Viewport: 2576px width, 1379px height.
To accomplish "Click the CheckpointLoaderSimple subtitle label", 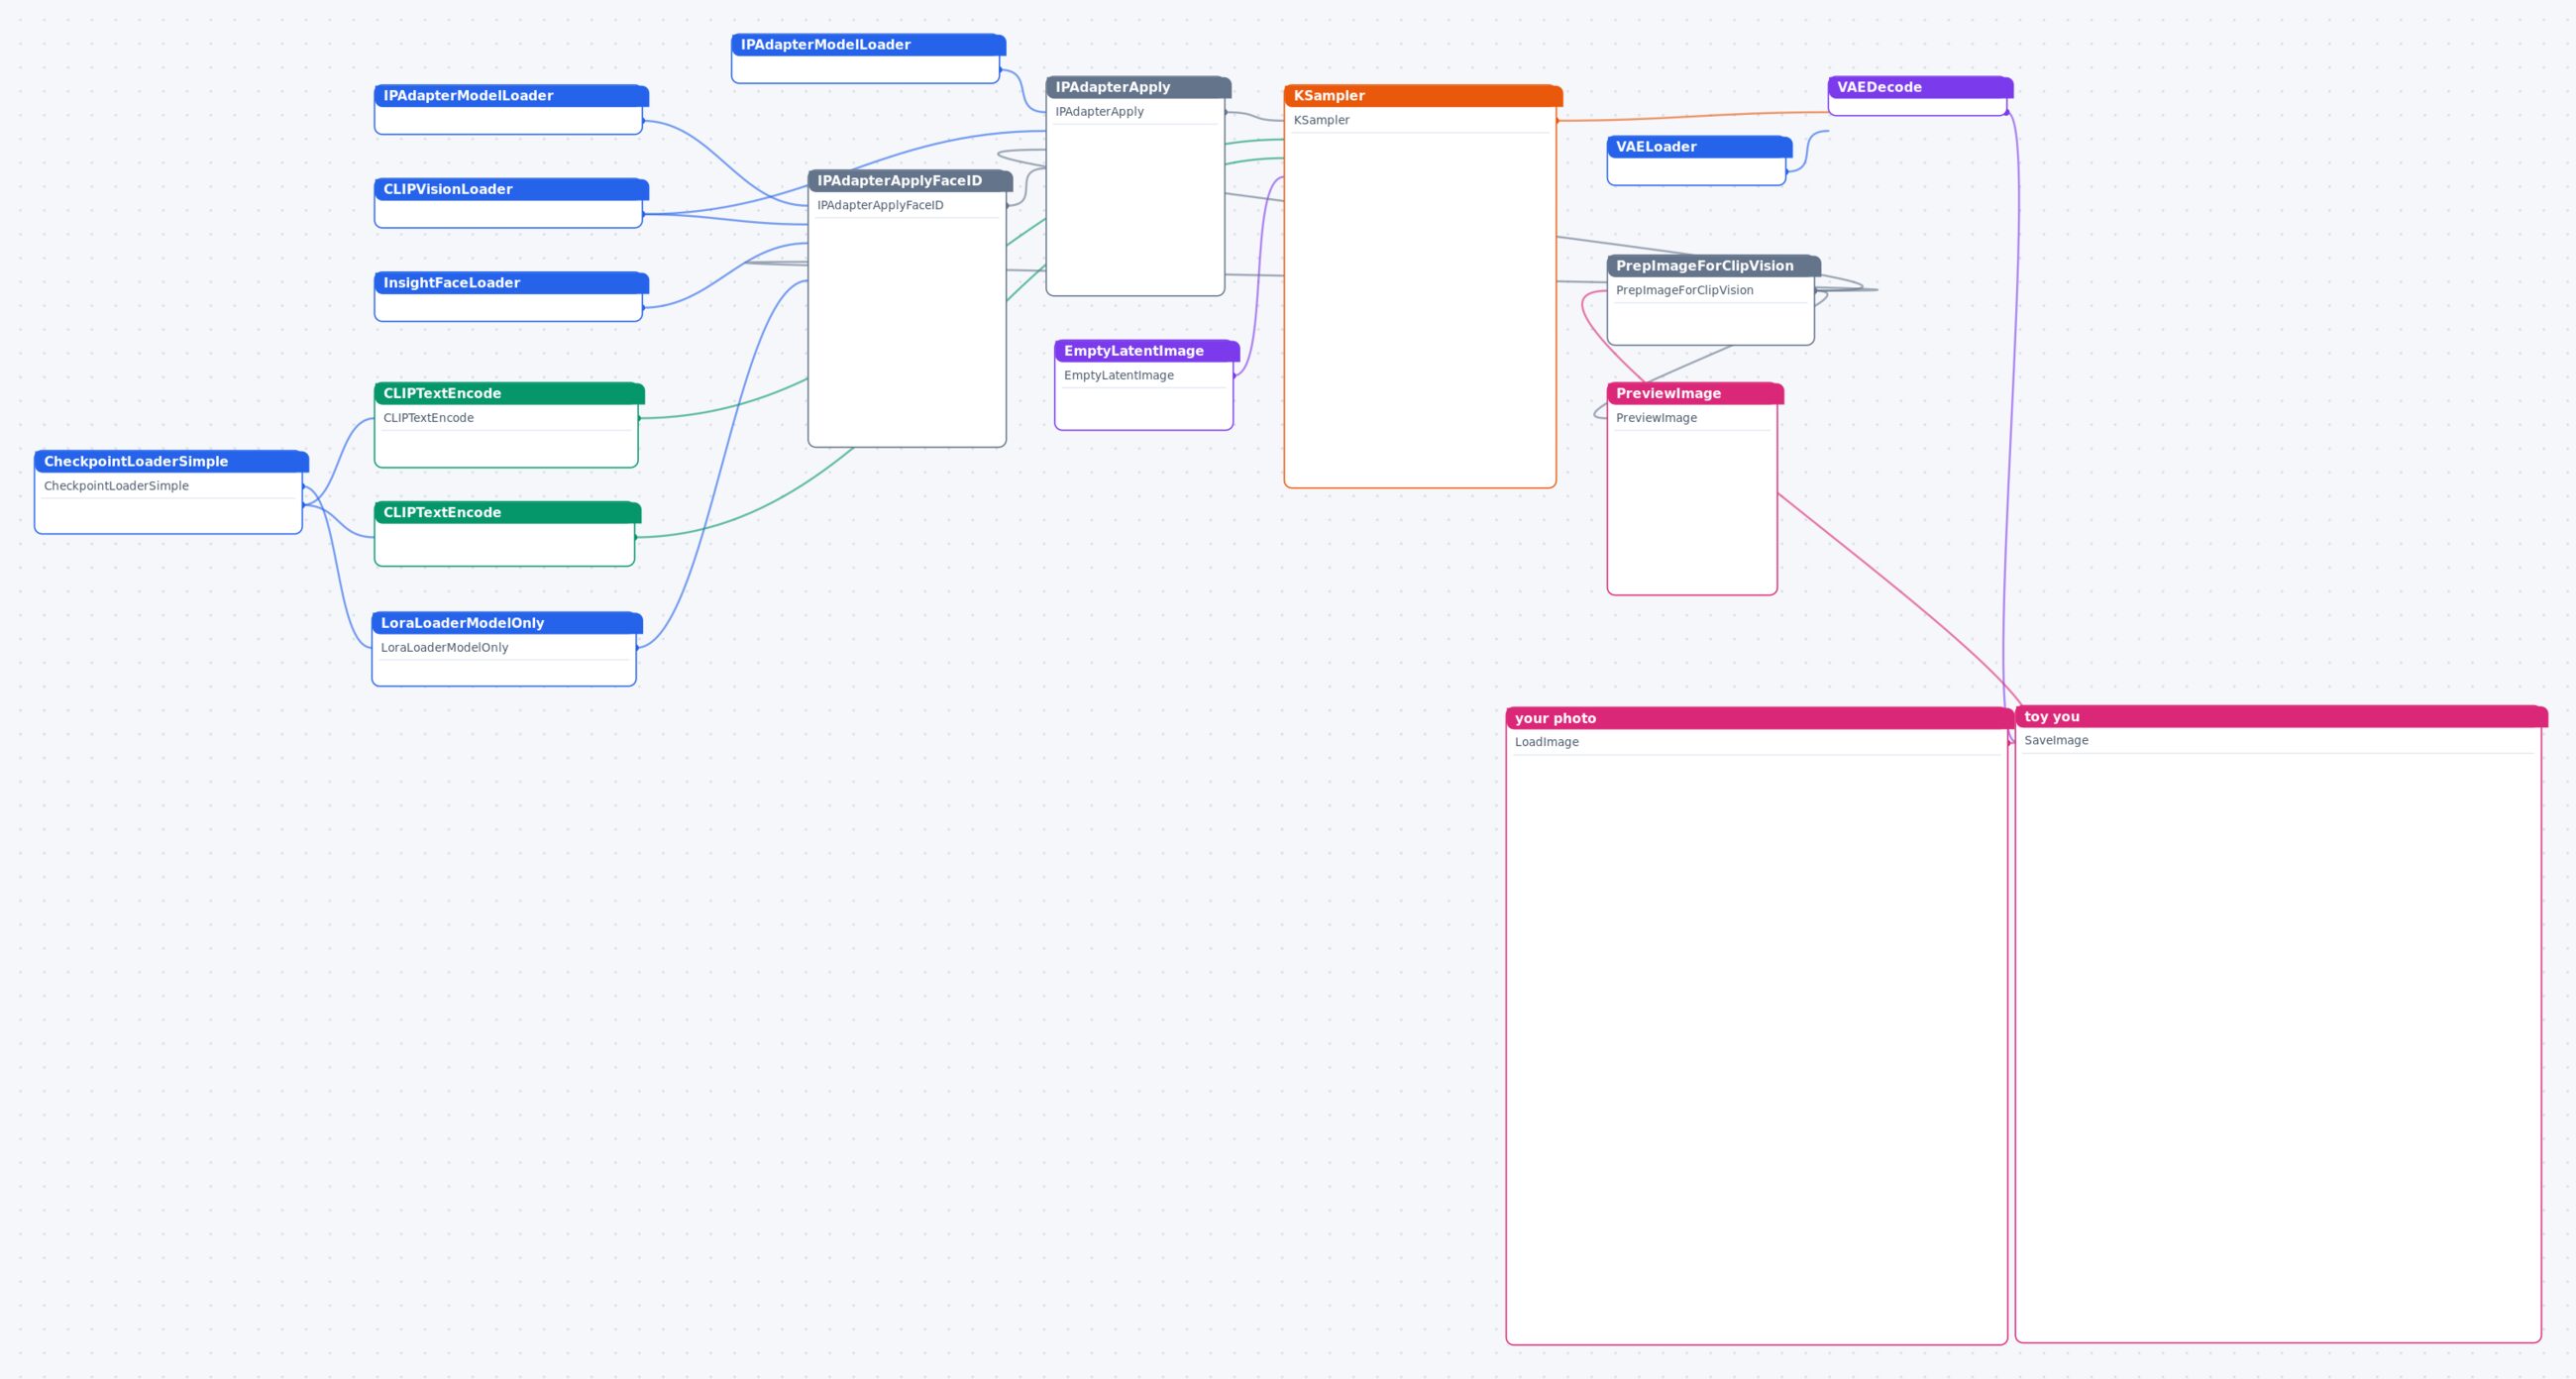I will click(x=116, y=486).
